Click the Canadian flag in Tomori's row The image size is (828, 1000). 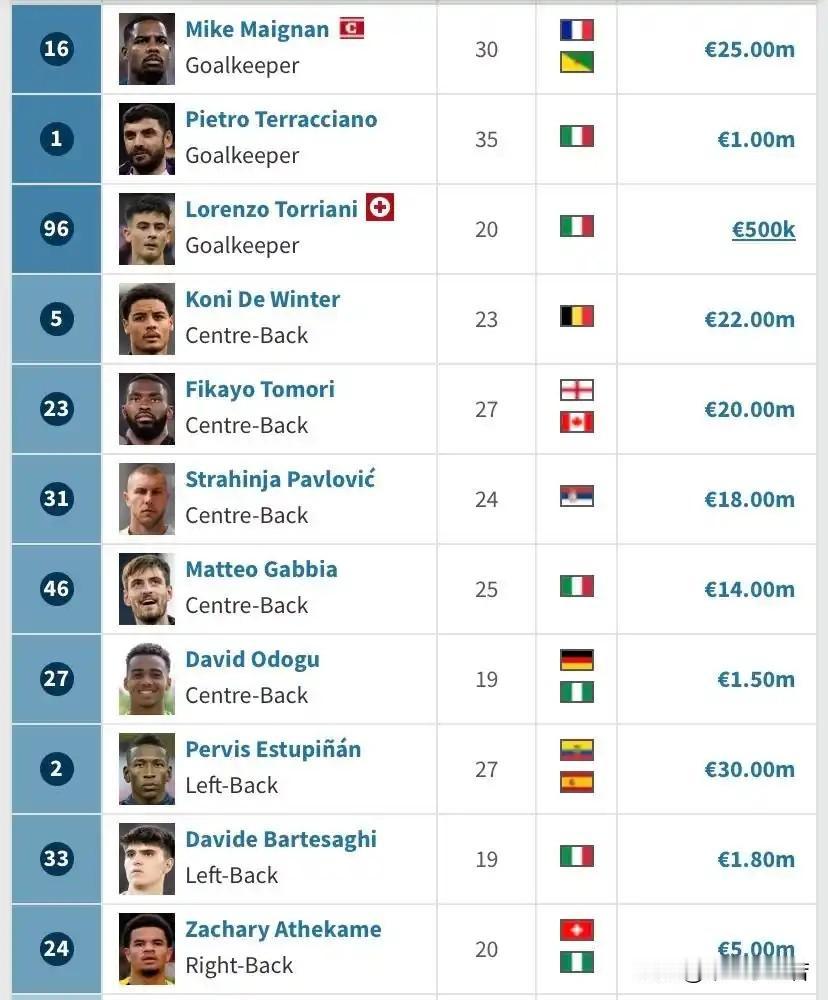(577, 422)
